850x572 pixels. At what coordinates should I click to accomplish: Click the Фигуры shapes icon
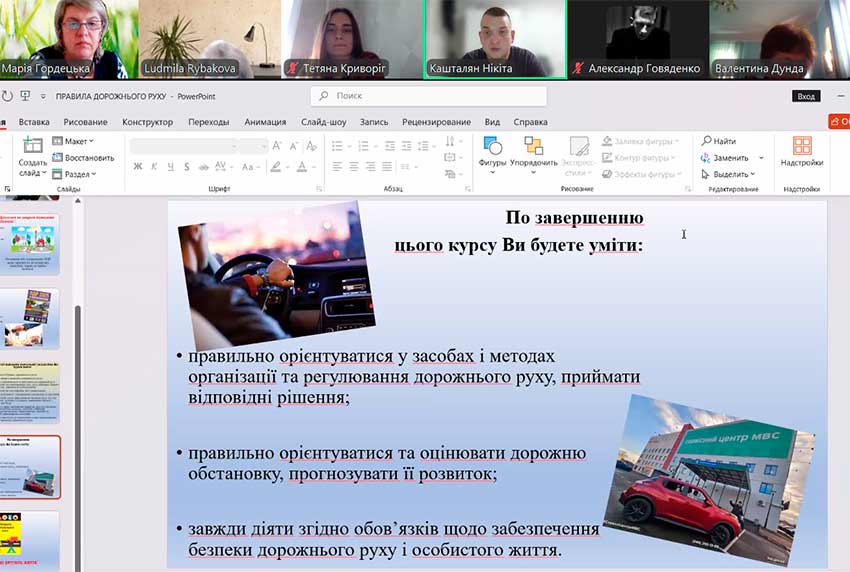coord(492,150)
